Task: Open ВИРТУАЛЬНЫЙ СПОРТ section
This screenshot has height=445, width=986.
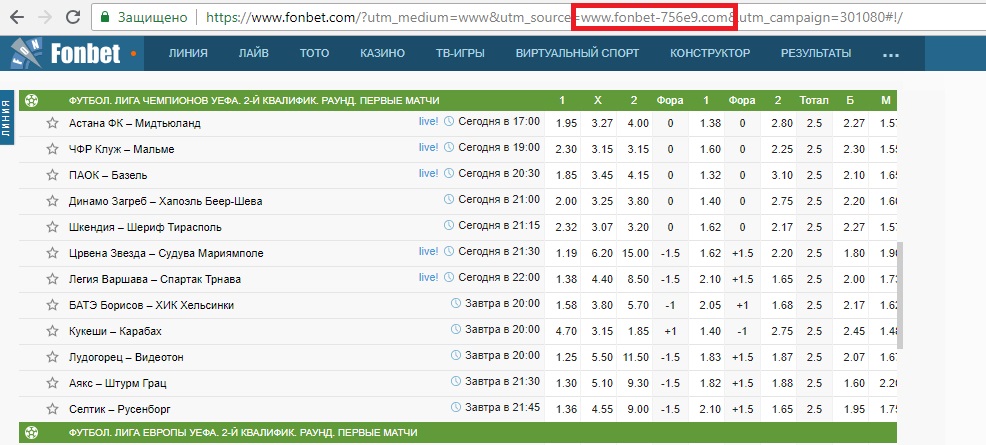Action: tap(577, 53)
